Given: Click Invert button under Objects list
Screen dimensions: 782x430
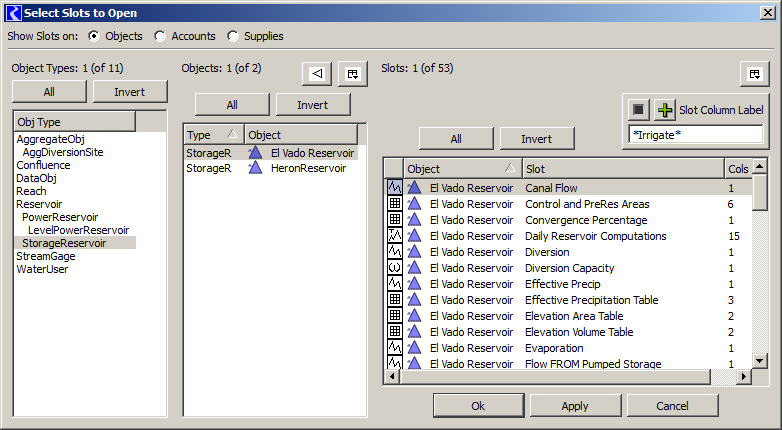Looking at the screenshot, I should (x=313, y=105).
